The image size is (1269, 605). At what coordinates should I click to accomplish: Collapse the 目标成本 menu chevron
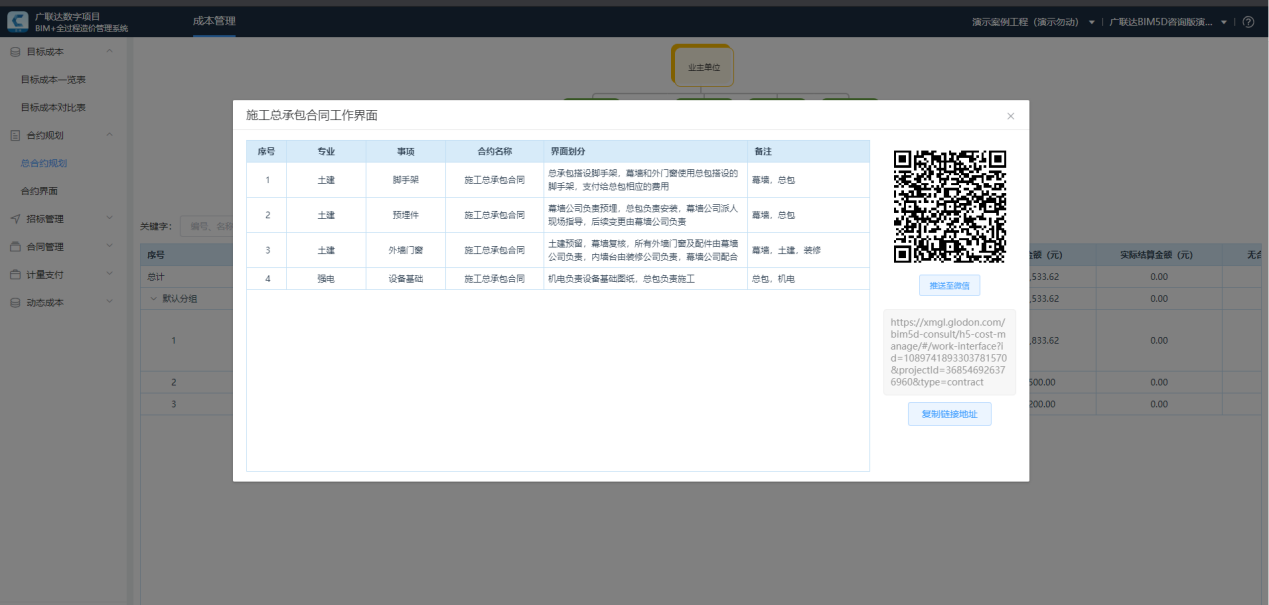pyautogui.click(x=109, y=51)
